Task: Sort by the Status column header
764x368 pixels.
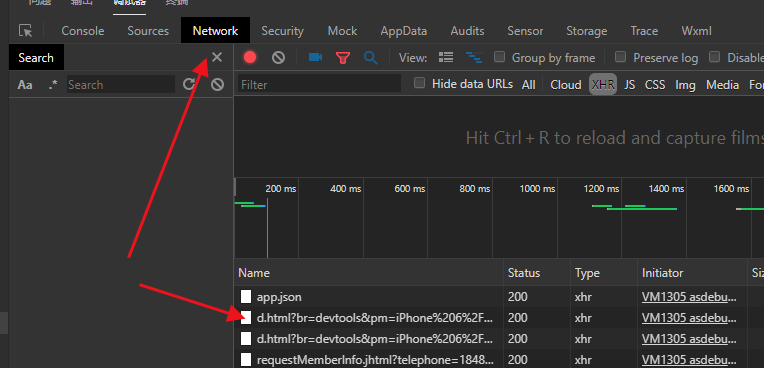Action: pos(537,272)
